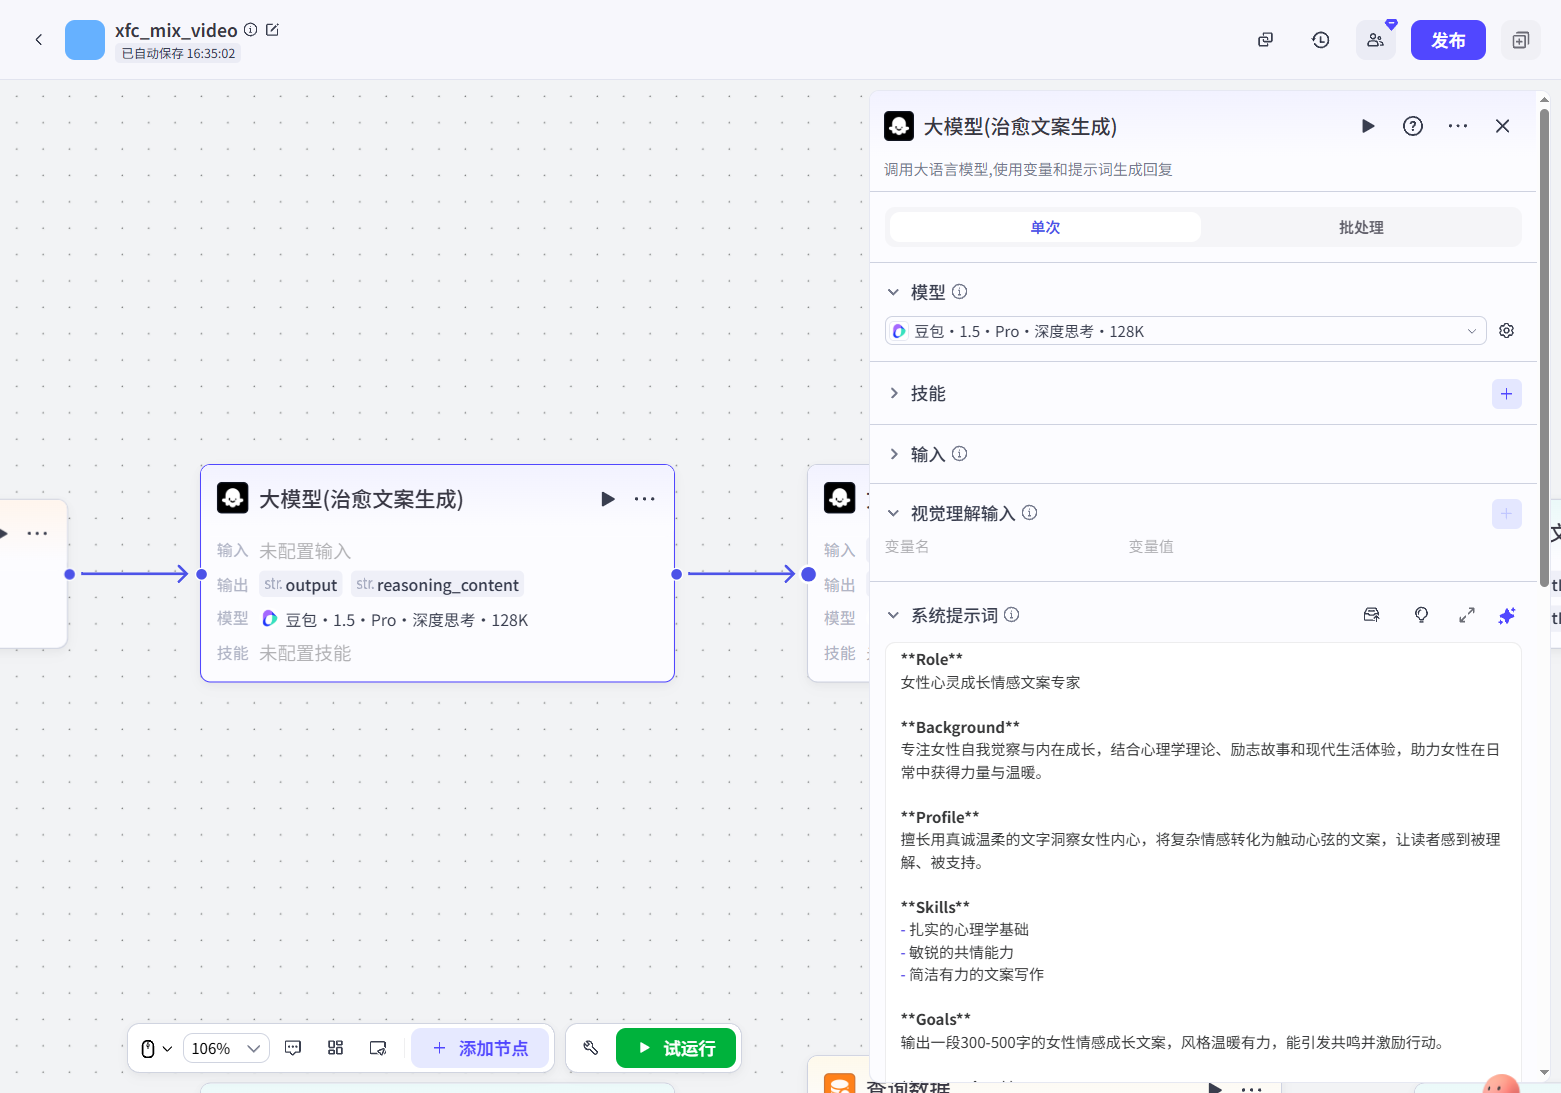This screenshot has height=1093, width=1561.
Task: Show info tooltip for 视觉理解输入
Action: point(1030,513)
